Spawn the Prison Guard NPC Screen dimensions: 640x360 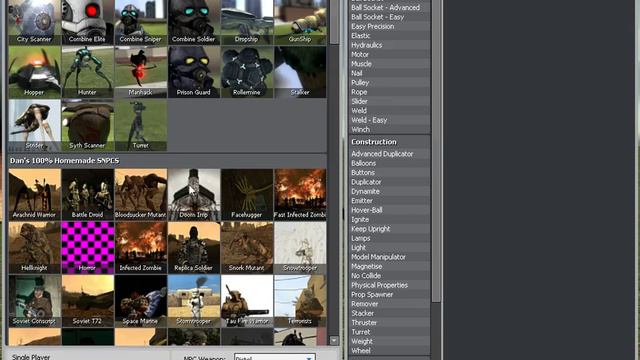pyautogui.click(x=193, y=72)
